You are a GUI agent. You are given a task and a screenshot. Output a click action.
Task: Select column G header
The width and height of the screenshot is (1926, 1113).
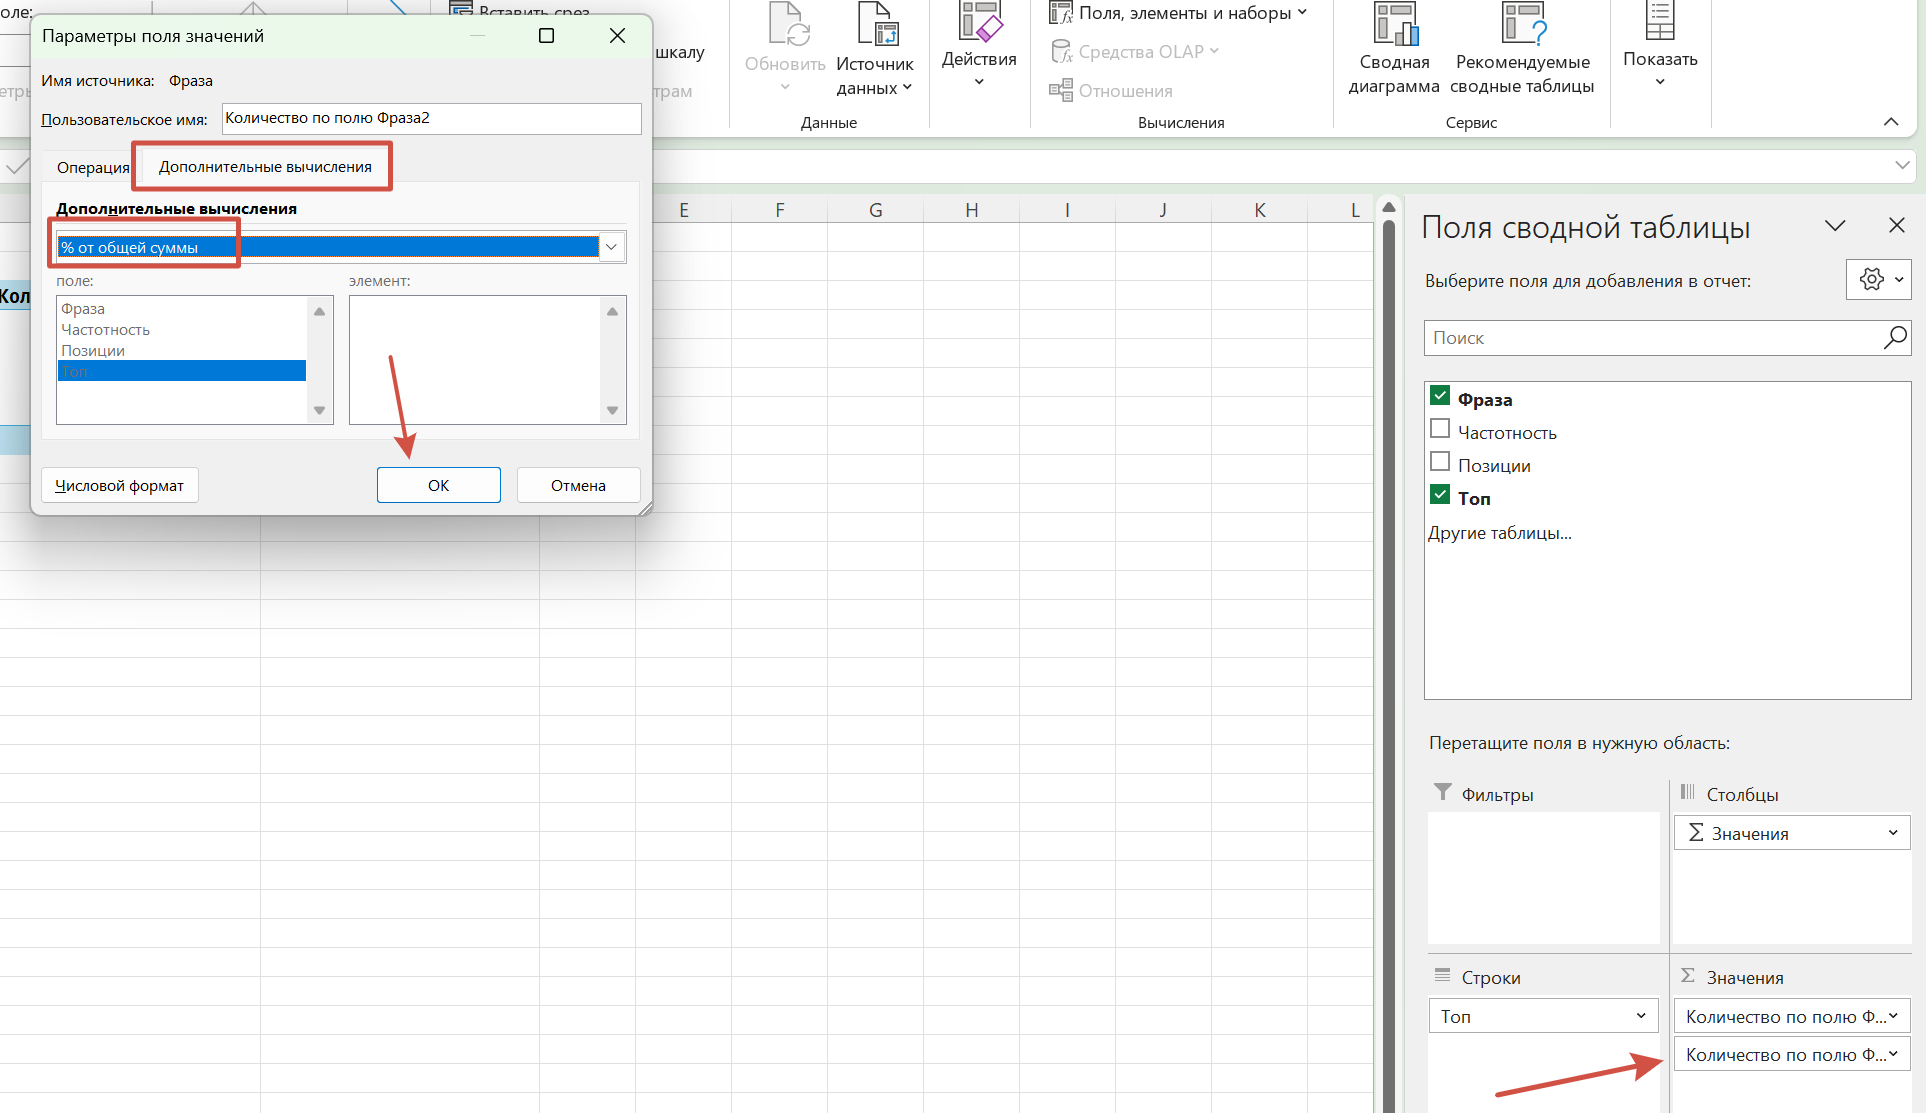pos(875,210)
